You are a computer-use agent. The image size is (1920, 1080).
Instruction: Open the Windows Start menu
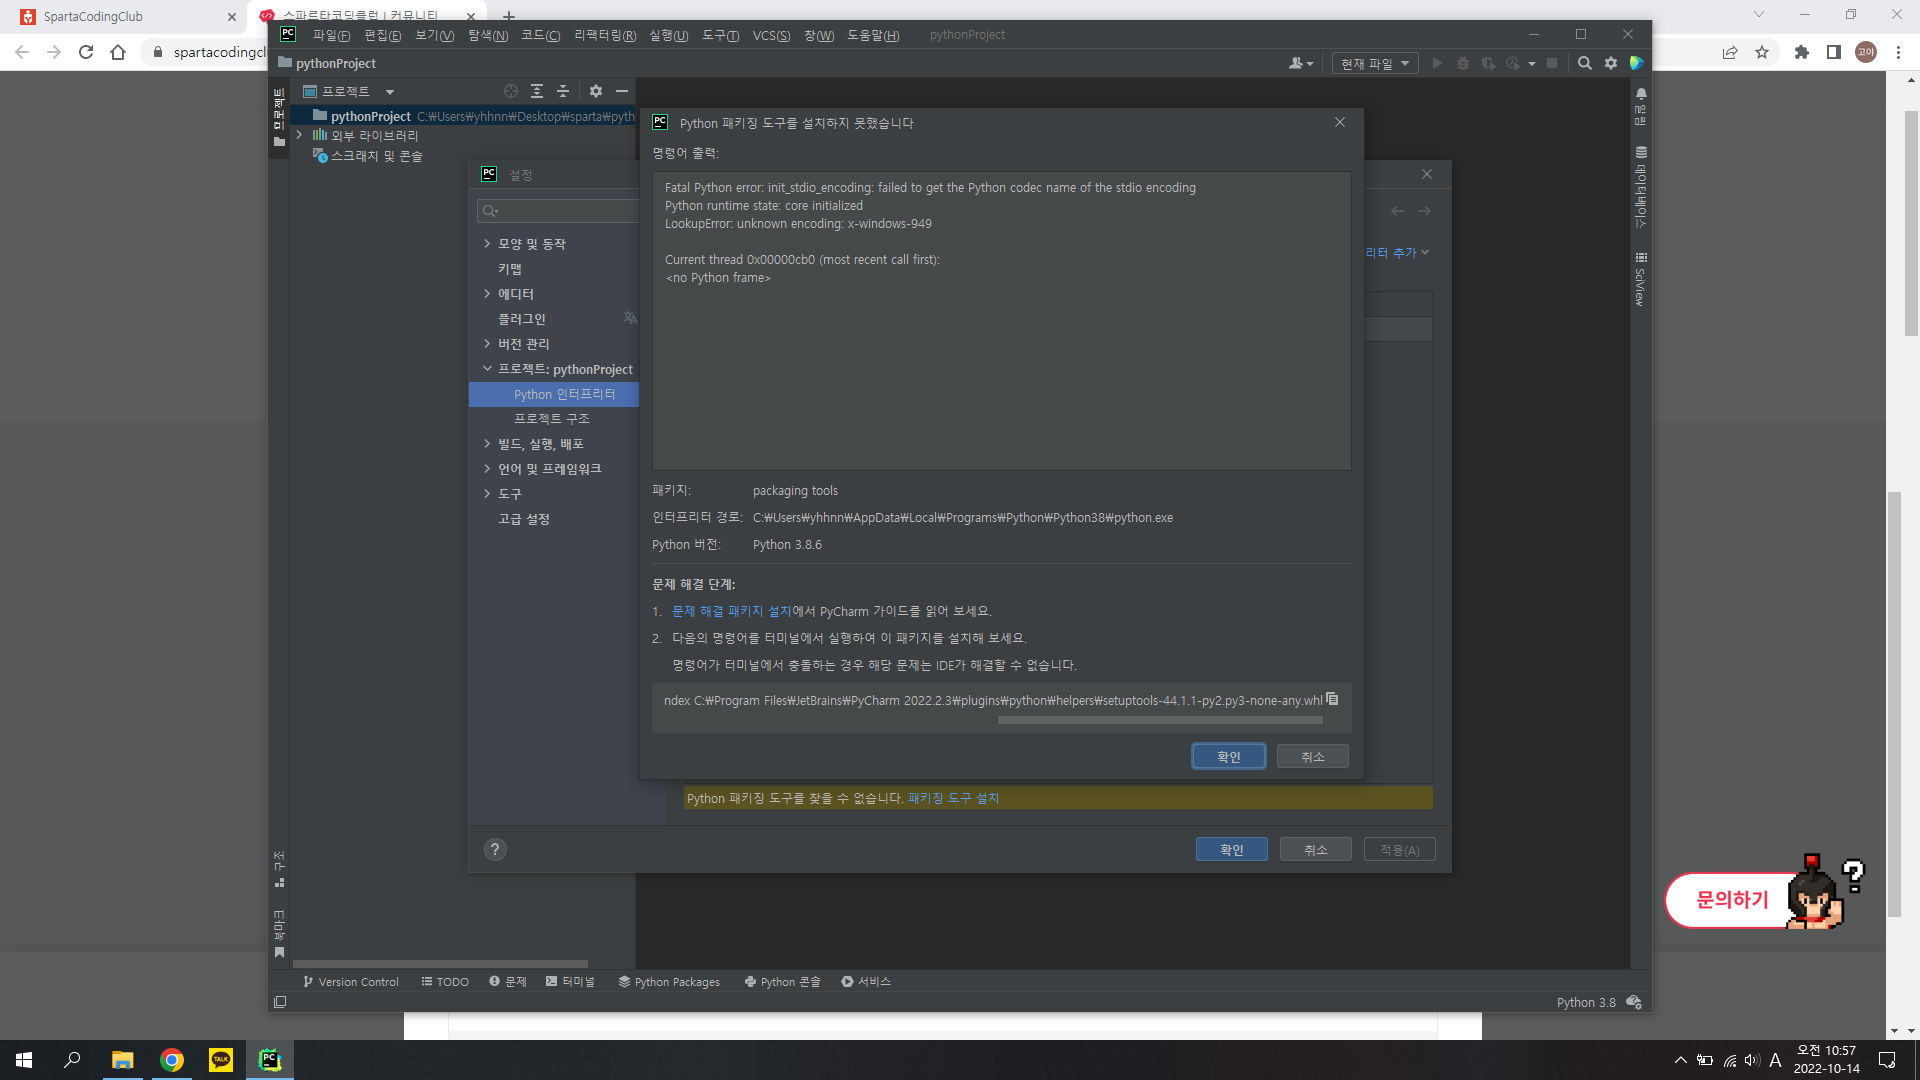tap(24, 1060)
